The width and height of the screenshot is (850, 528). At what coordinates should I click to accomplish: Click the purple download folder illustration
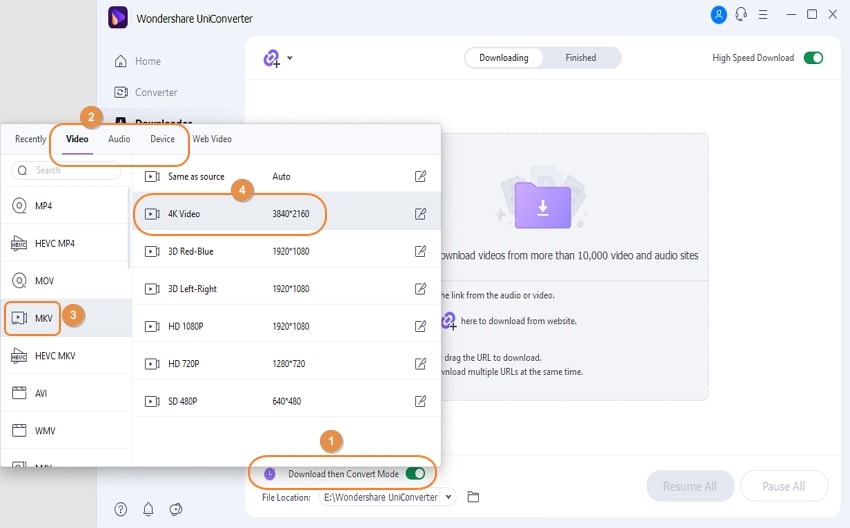tap(543, 205)
